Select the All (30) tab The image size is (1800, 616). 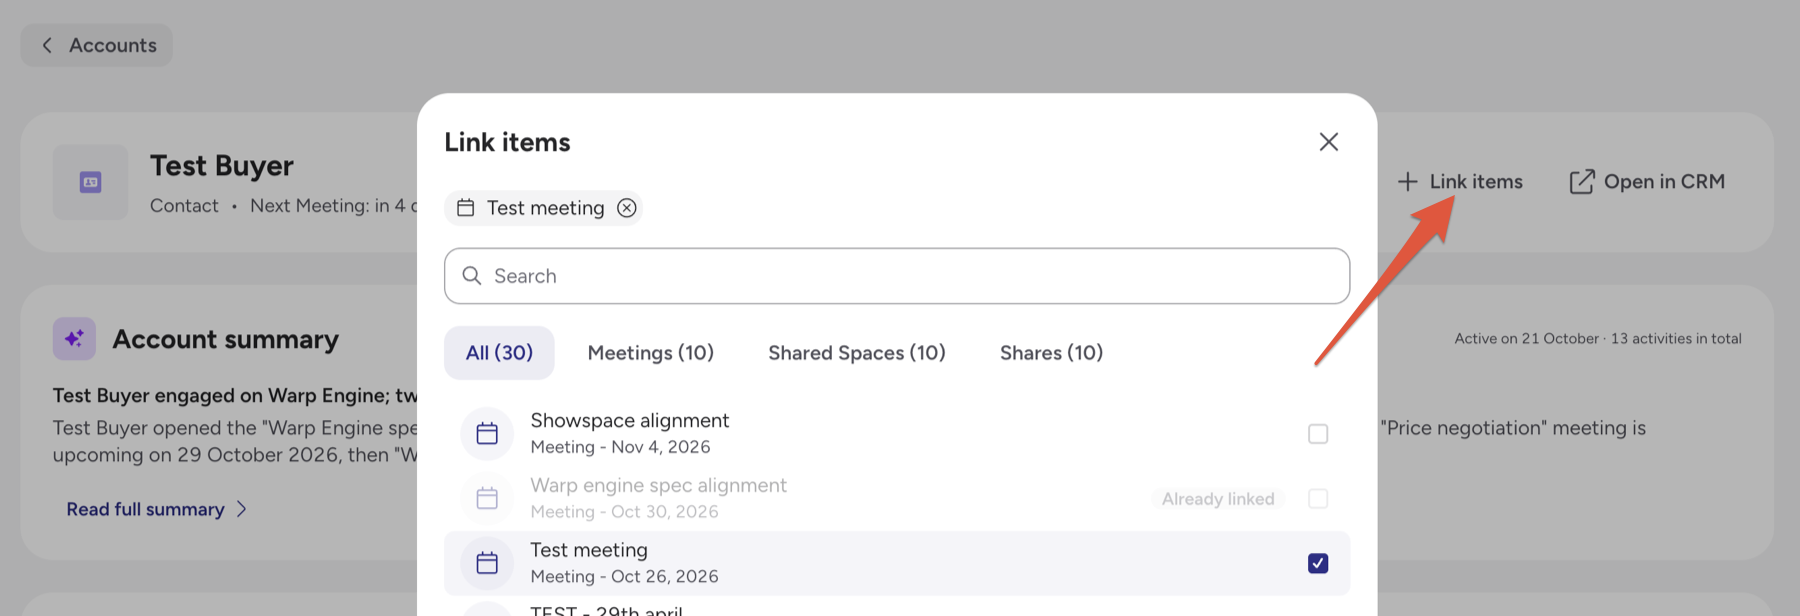point(499,353)
